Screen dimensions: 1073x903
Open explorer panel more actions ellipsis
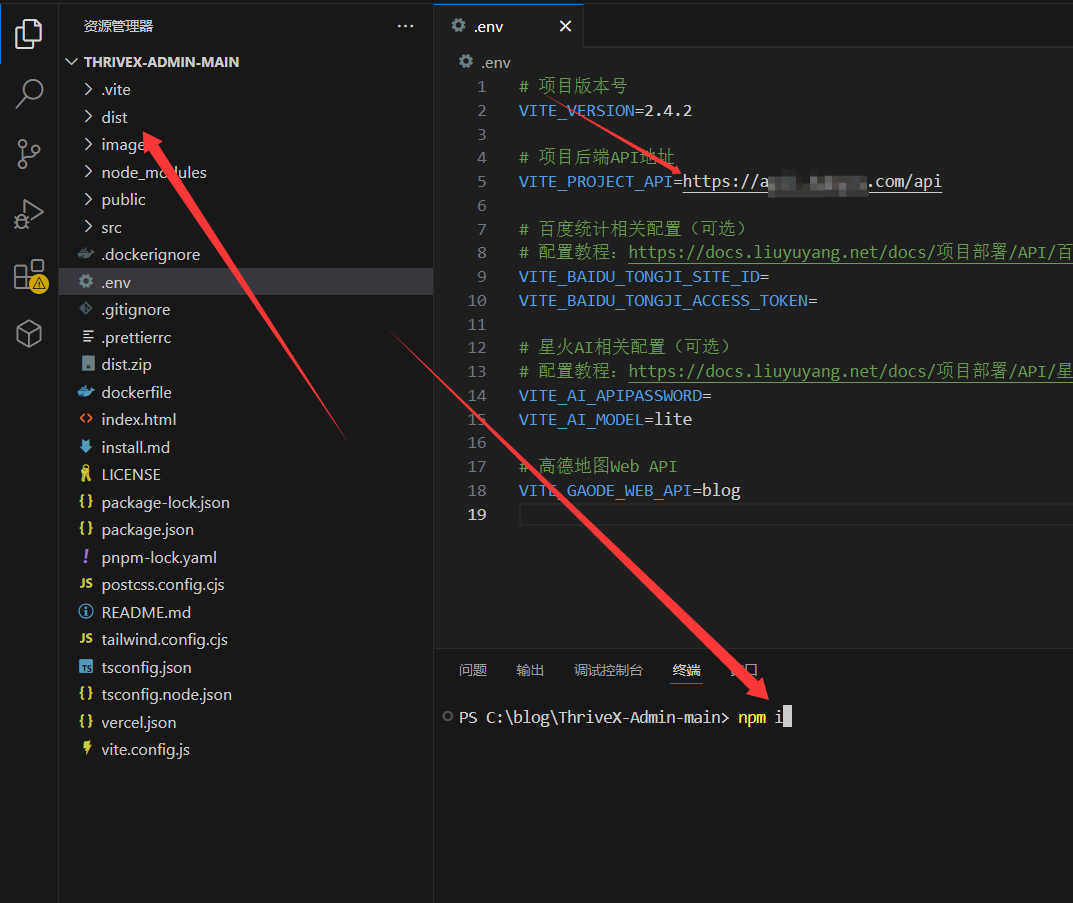[x=405, y=26]
